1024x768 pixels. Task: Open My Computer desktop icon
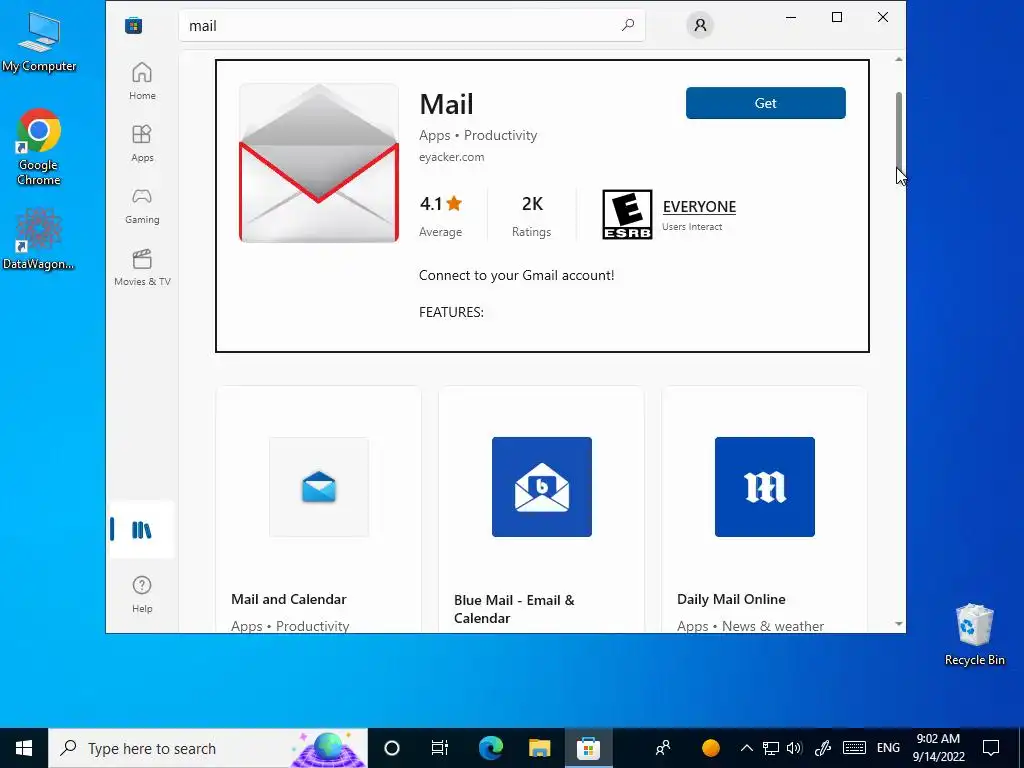tap(39, 42)
